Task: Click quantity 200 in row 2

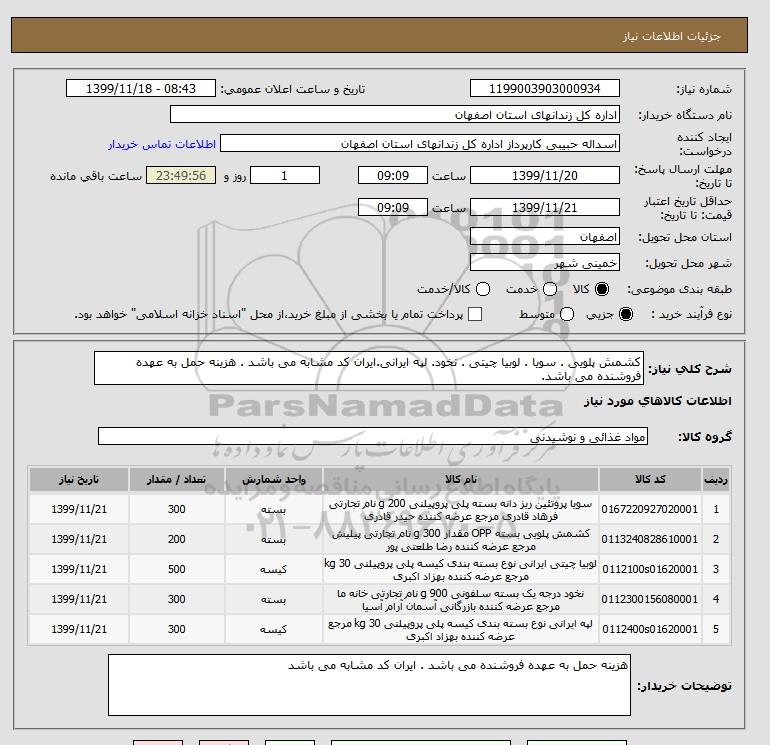Action: [177, 539]
